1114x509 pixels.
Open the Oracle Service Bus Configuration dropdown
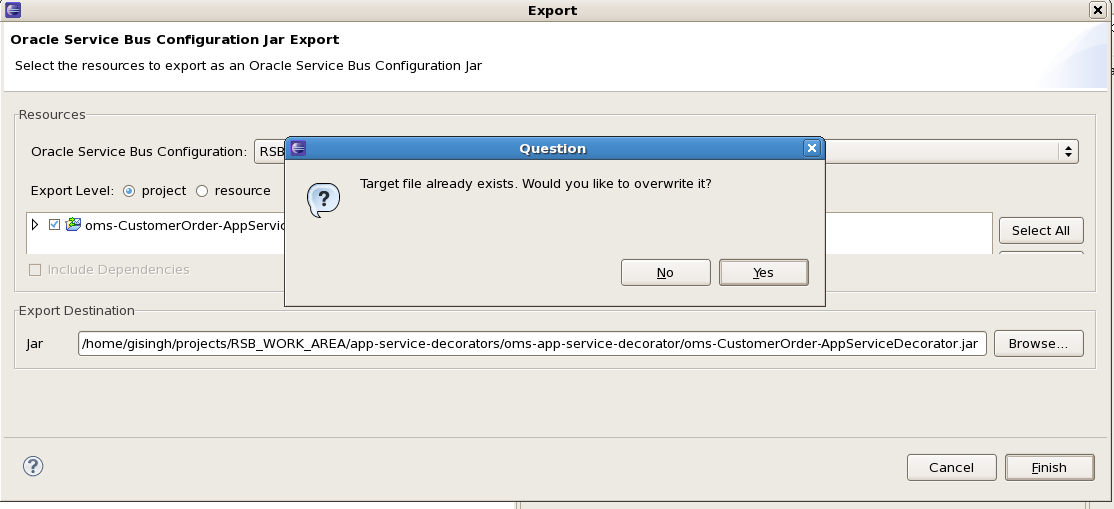(1068, 151)
